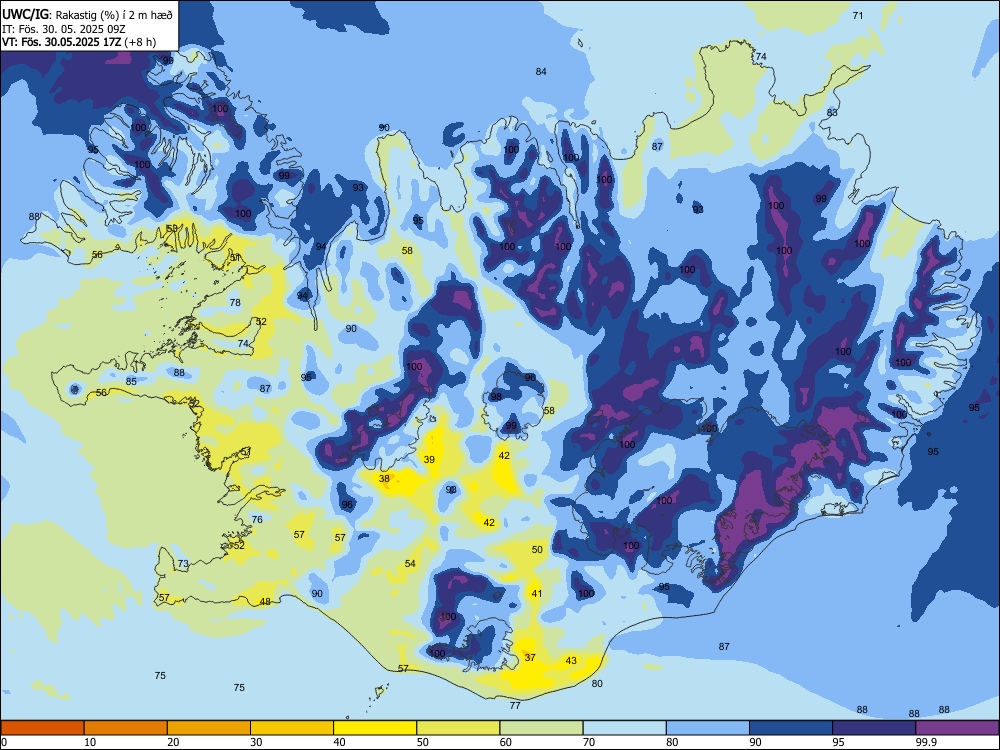Click the map value 48 on the southwest coast
Image resolution: width=1000 pixels, height=750 pixels.
coord(265,601)
